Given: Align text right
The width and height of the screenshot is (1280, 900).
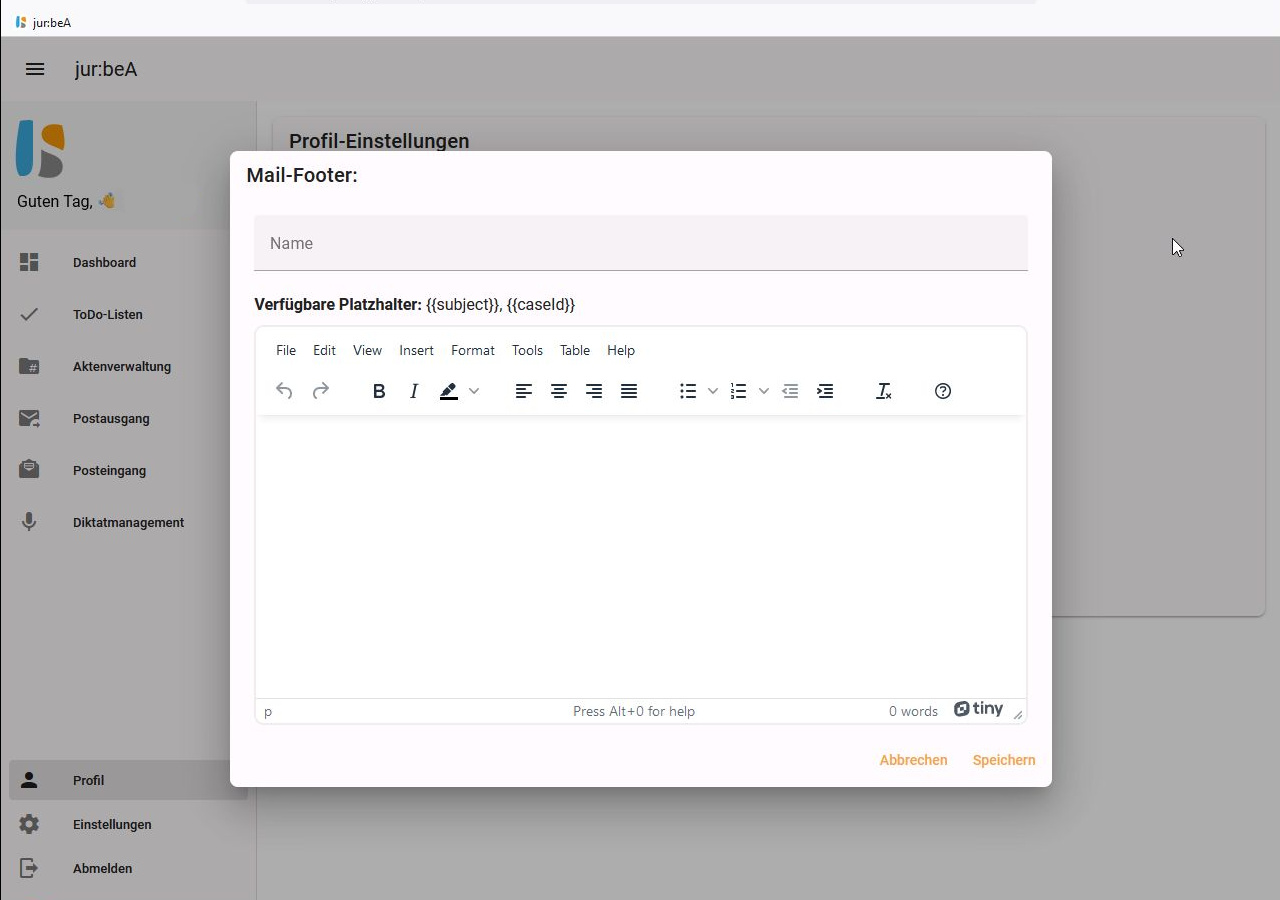Looking at the screenshot, I should click(x=594, y=391).
